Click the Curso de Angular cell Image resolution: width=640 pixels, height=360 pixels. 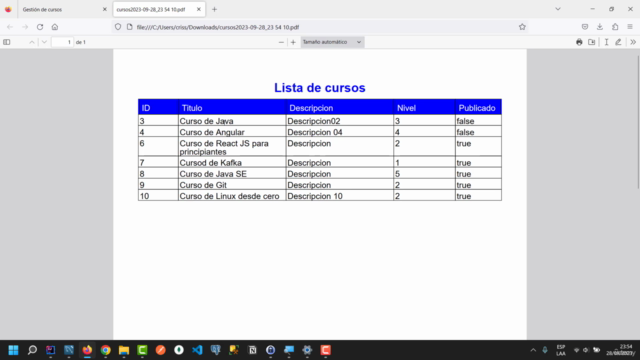232,132
